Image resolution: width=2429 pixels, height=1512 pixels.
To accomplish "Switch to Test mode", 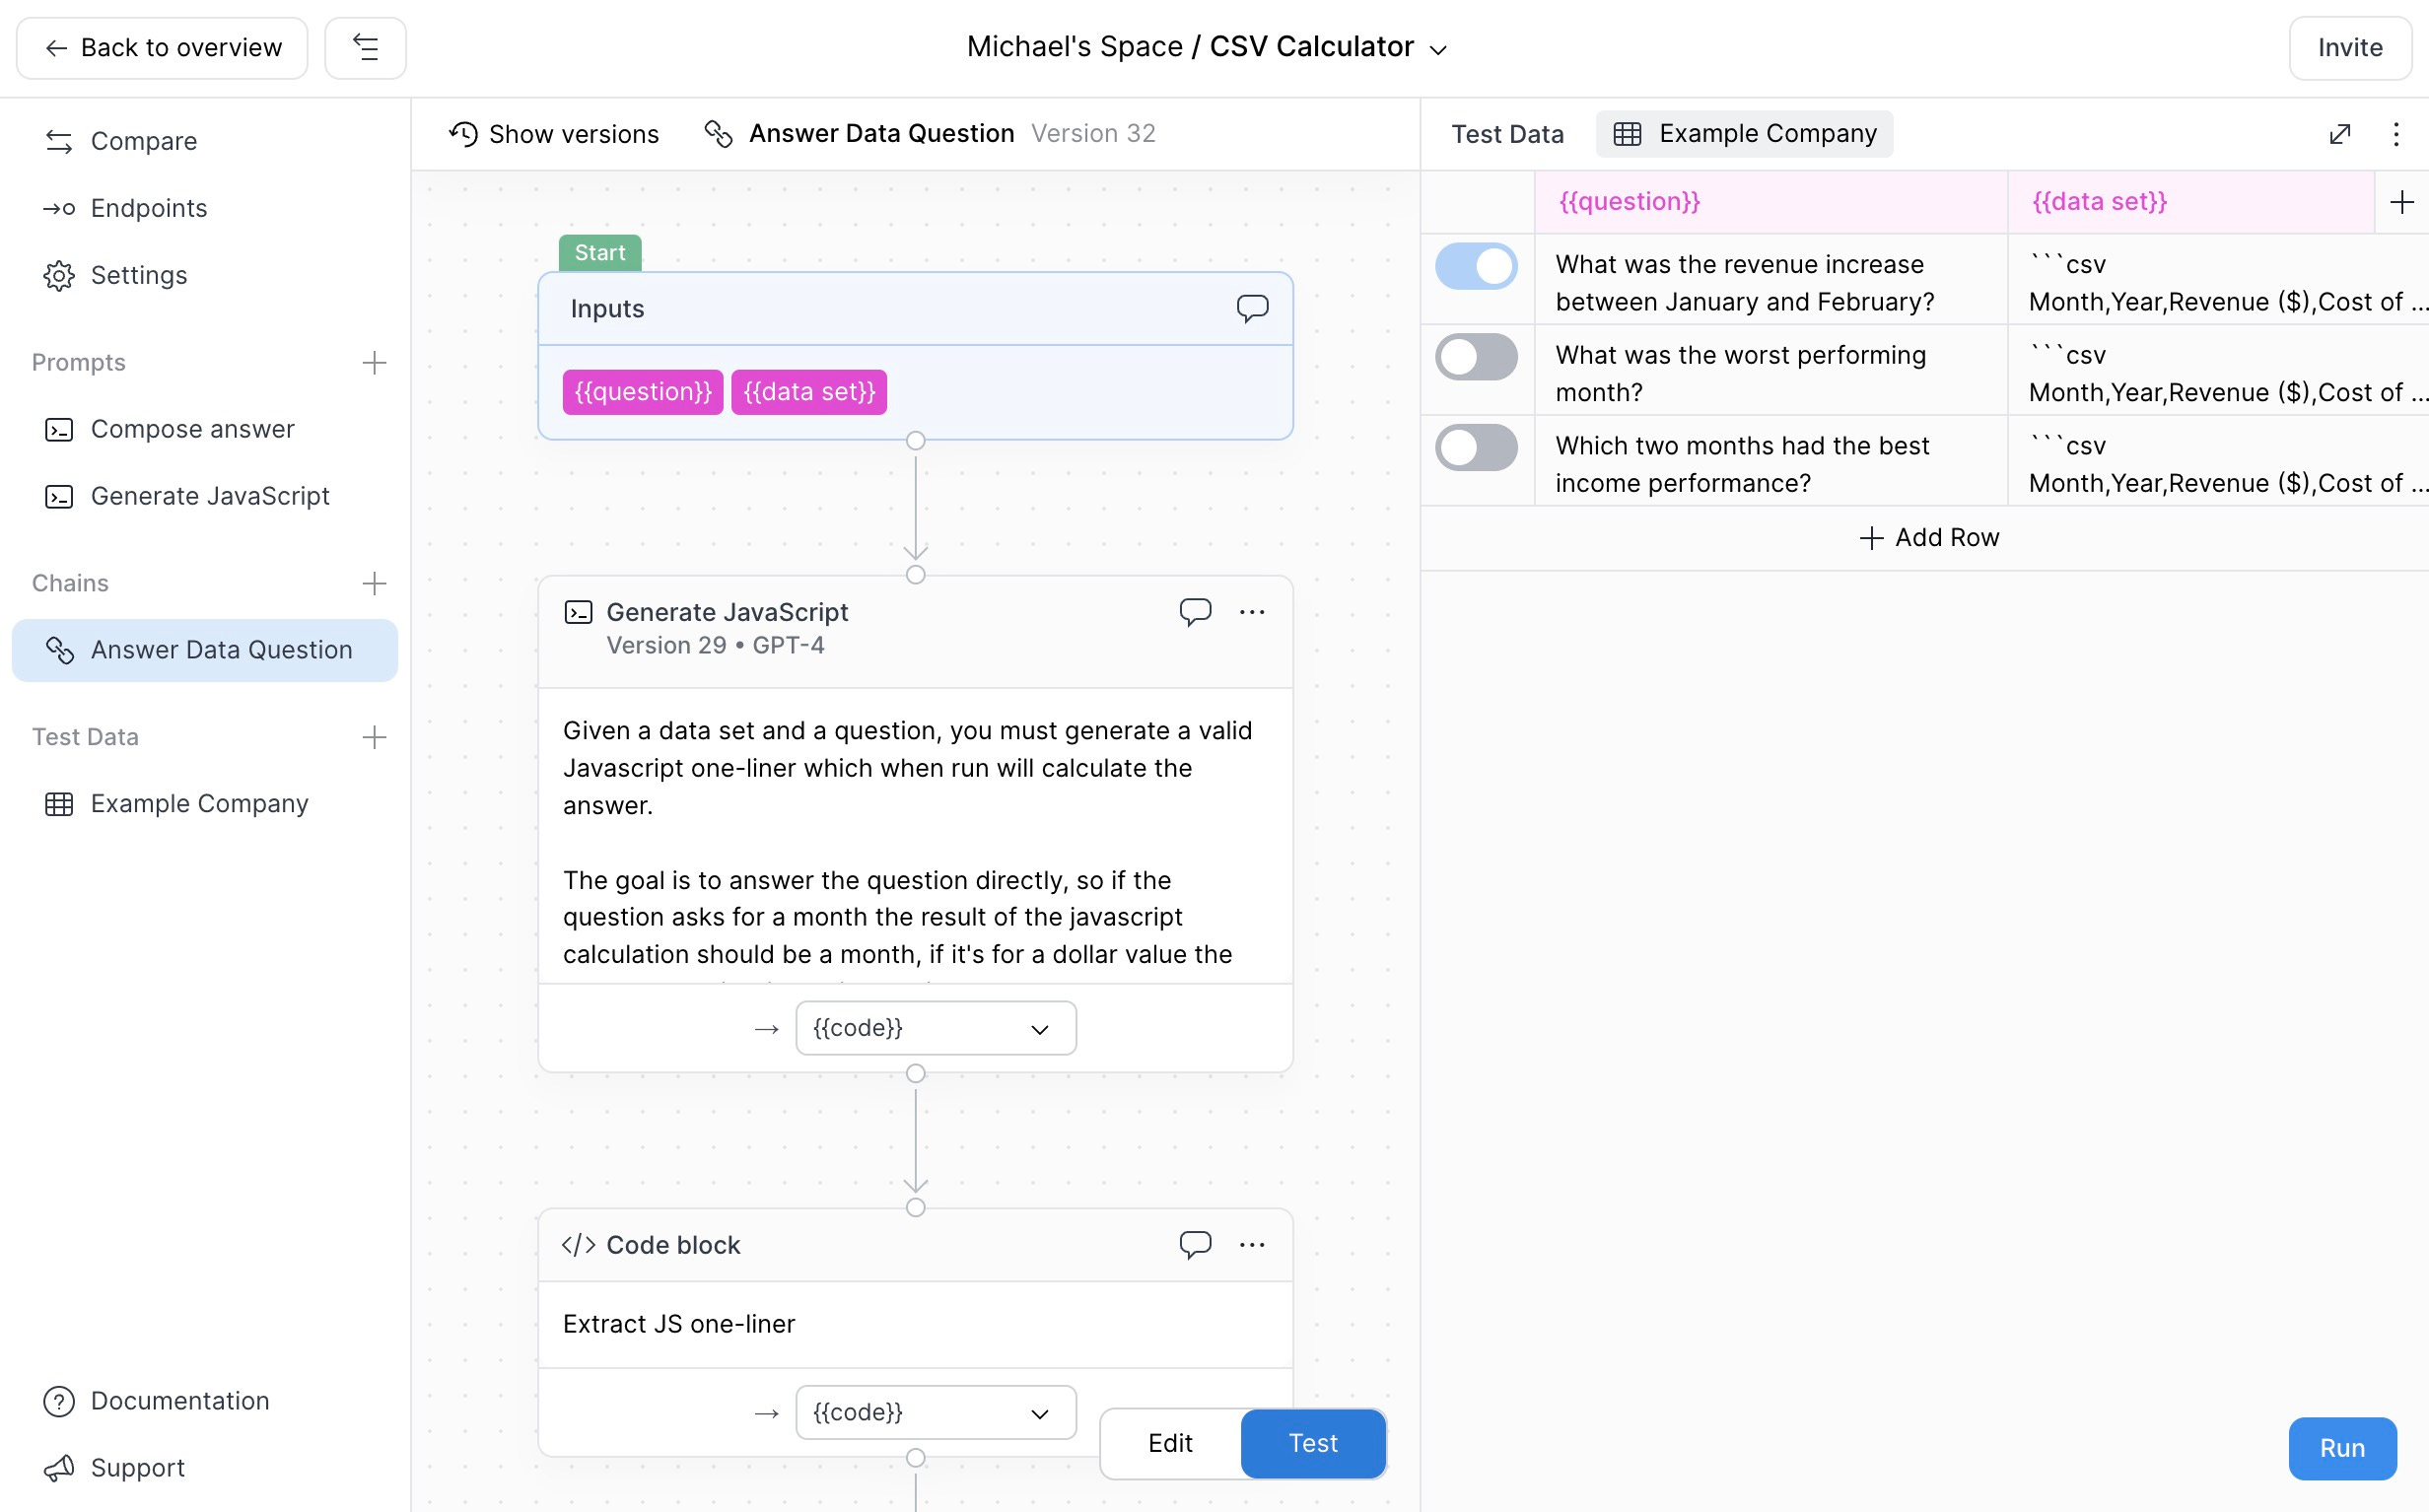I will pos(1313,1443).
